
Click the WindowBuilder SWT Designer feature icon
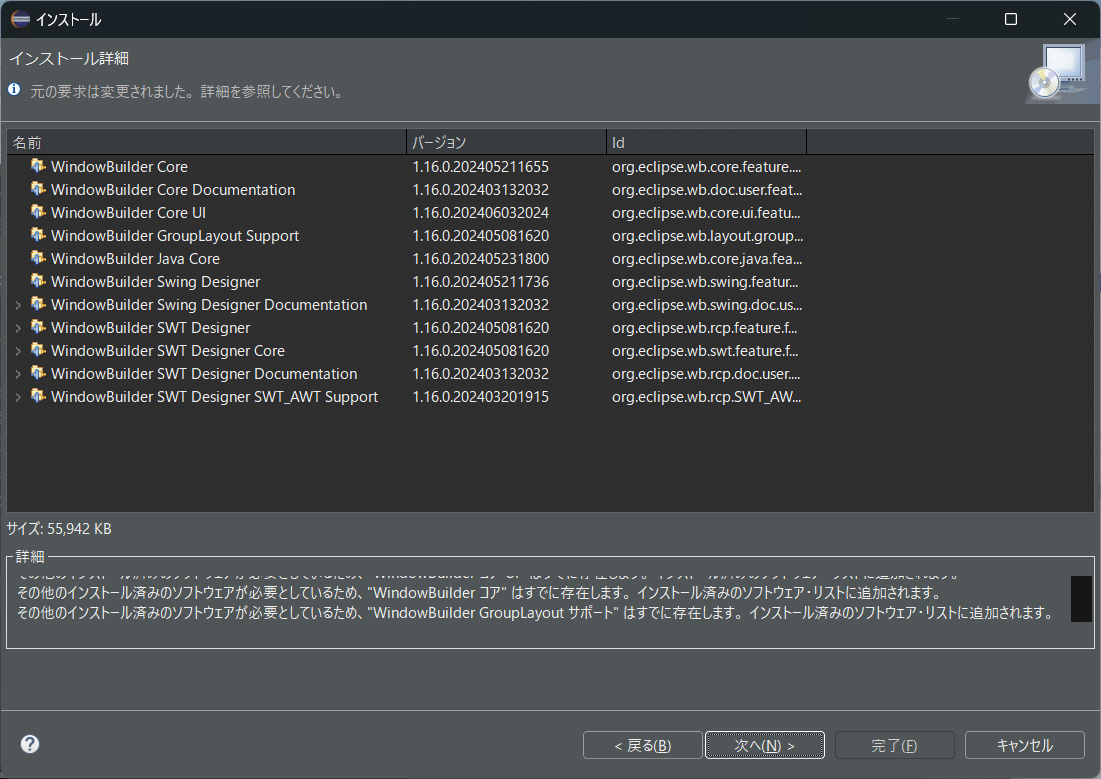(x=38, y=327)
